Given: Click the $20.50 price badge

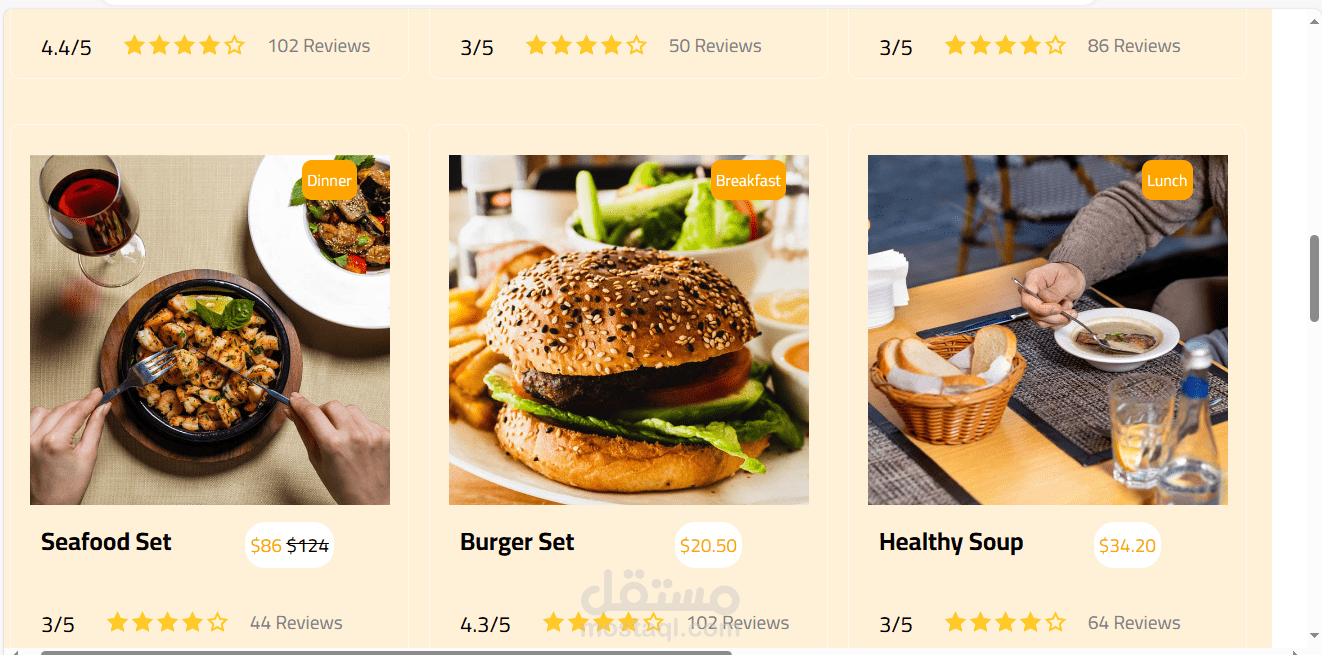Looking at the screenshot, I should point(708,545).
